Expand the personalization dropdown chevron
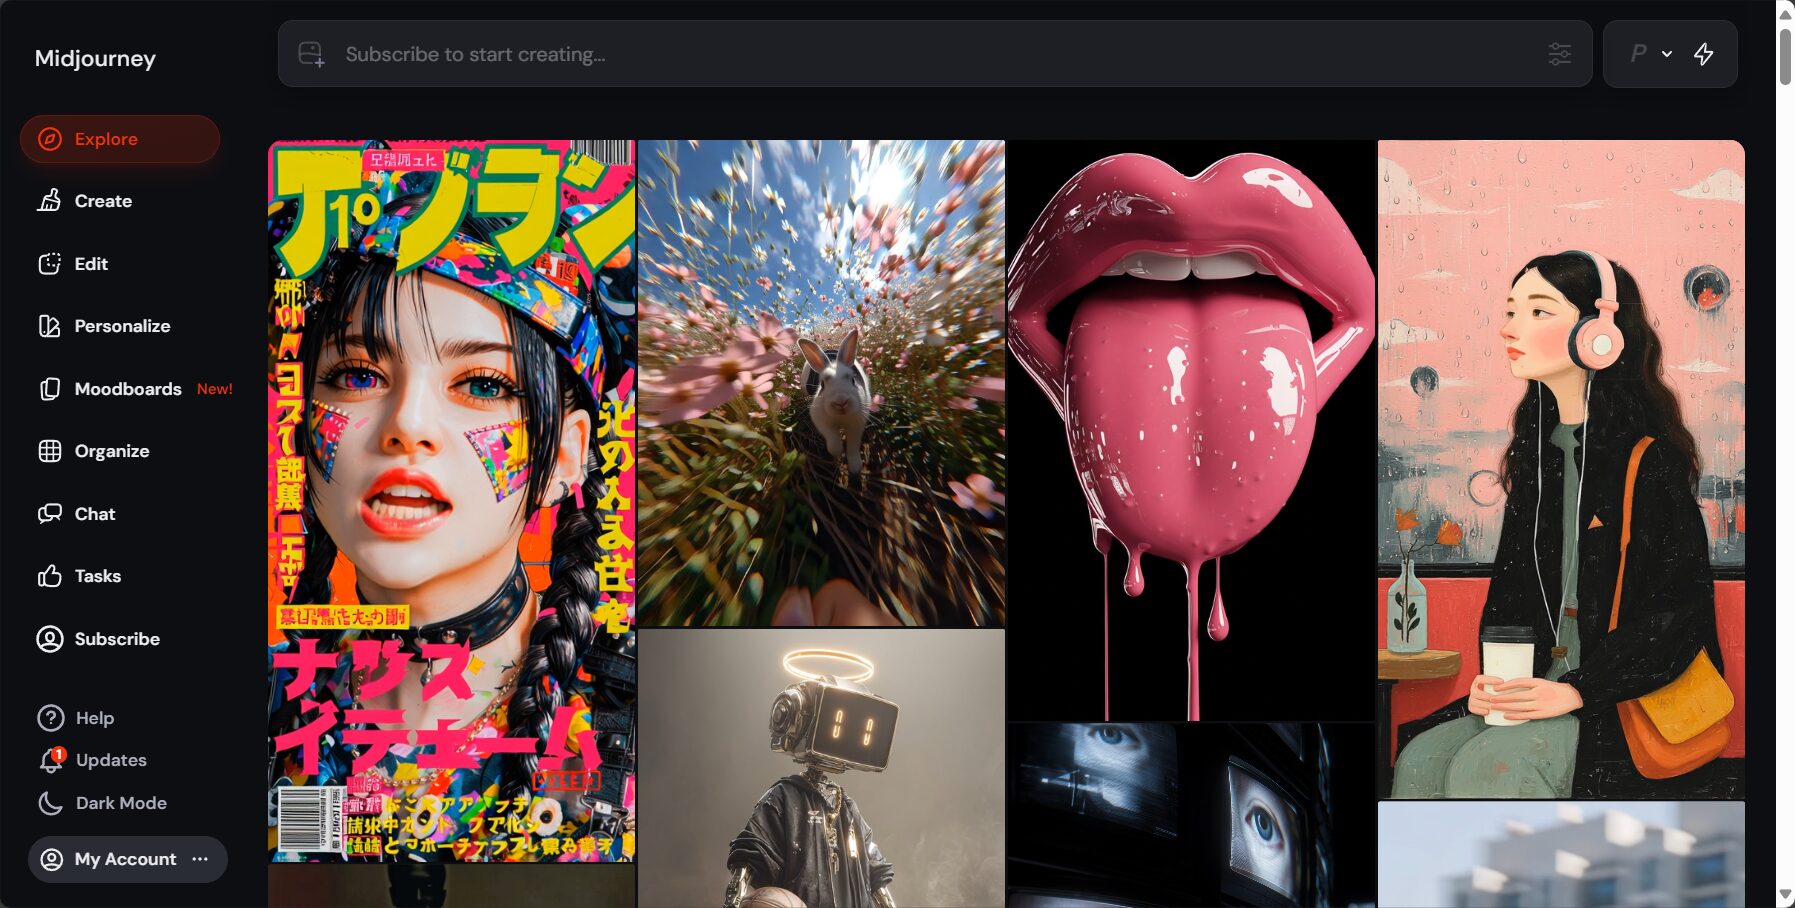 tap(1667, 54)
